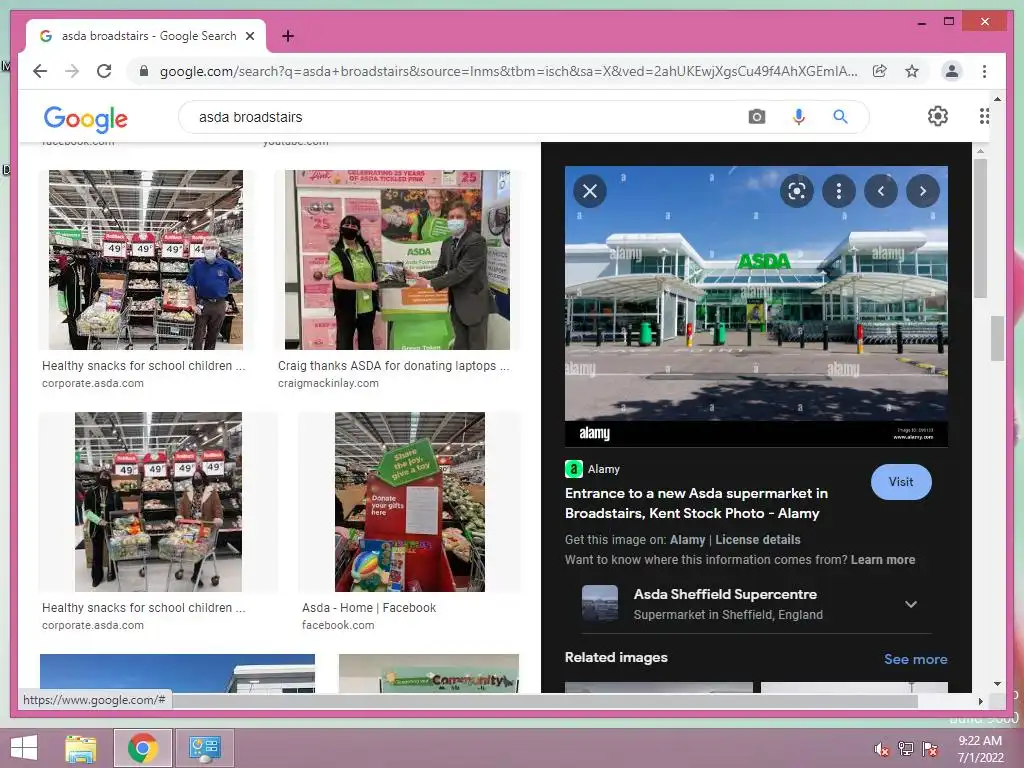
Task: Click the address bar URL
Action: pos(509,71)
